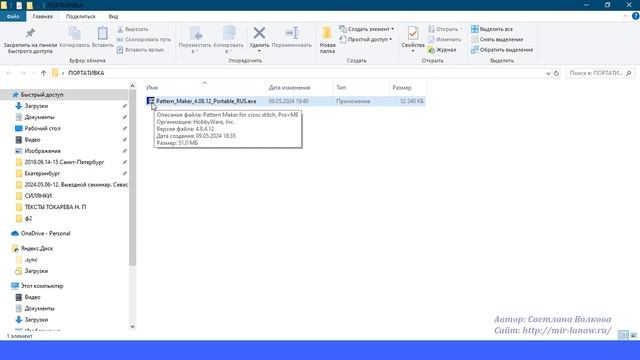Open Рабочий стол in sidebar

[x=42, y=129]
